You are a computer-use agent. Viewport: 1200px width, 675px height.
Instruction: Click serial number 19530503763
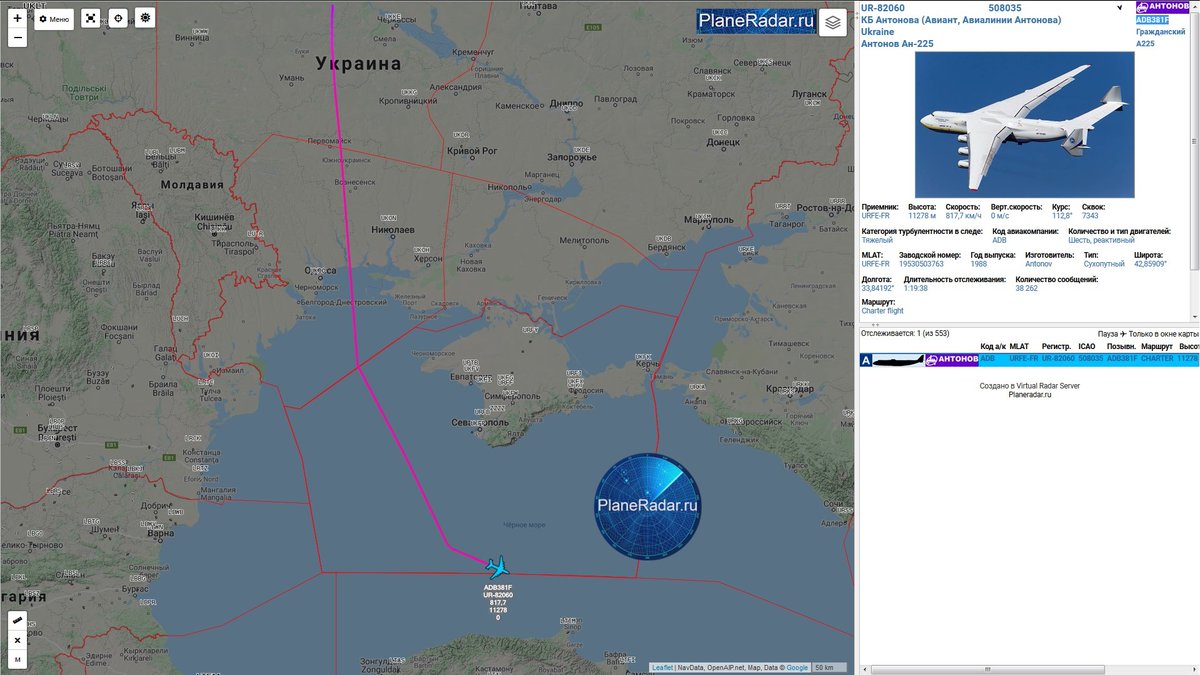(x=921, y=264)
